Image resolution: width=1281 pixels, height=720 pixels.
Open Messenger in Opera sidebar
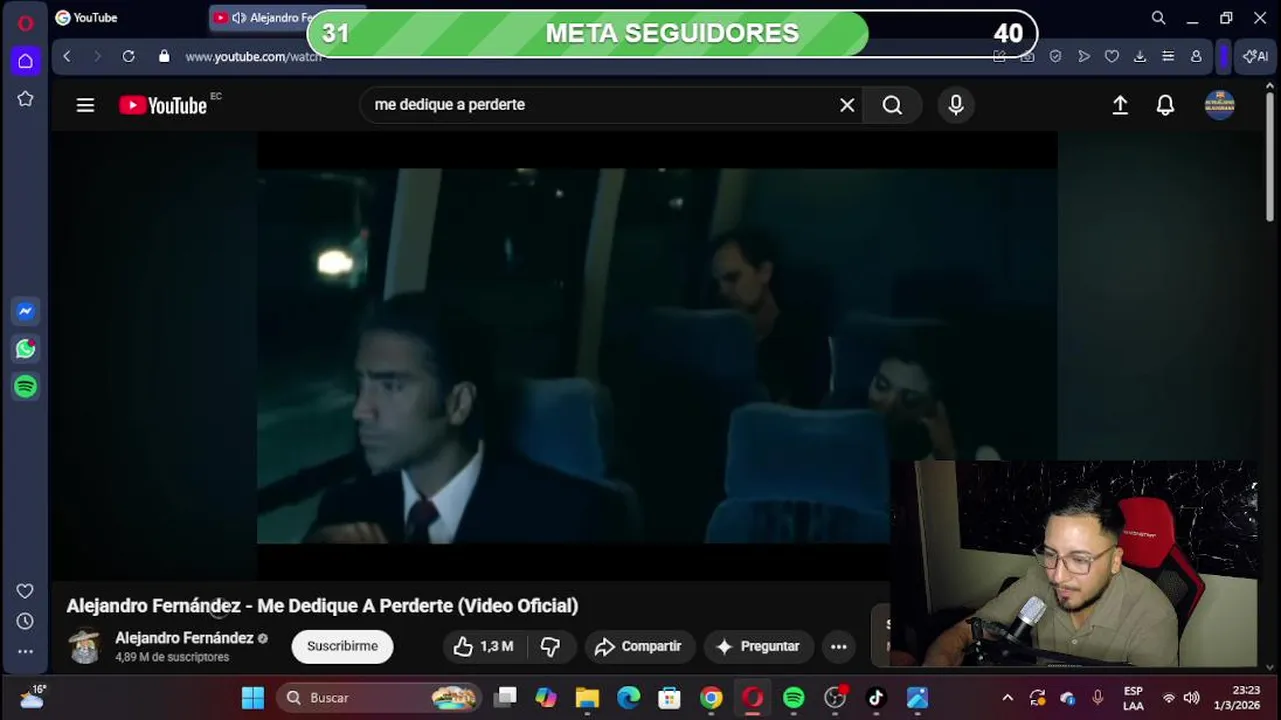pyautogui.click(x=26, y=311)
